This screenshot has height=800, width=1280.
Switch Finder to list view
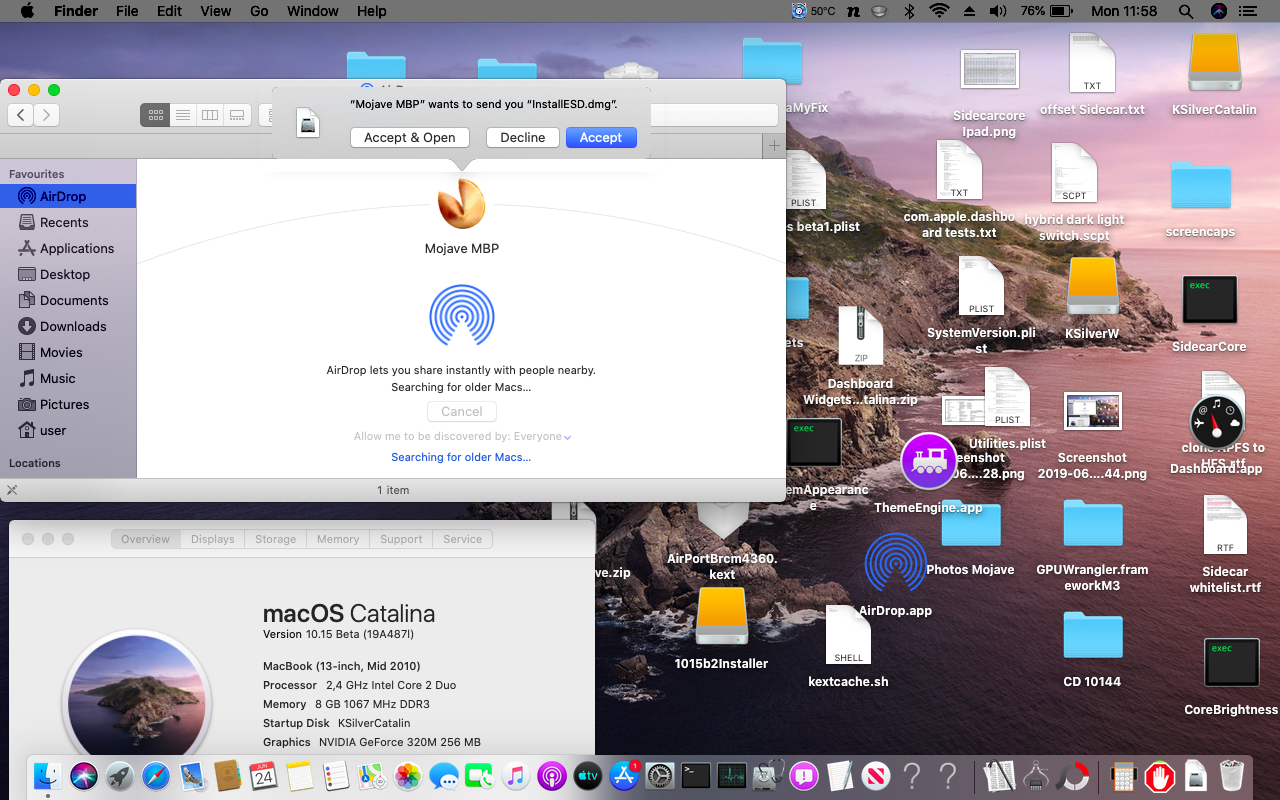point(182,115)
